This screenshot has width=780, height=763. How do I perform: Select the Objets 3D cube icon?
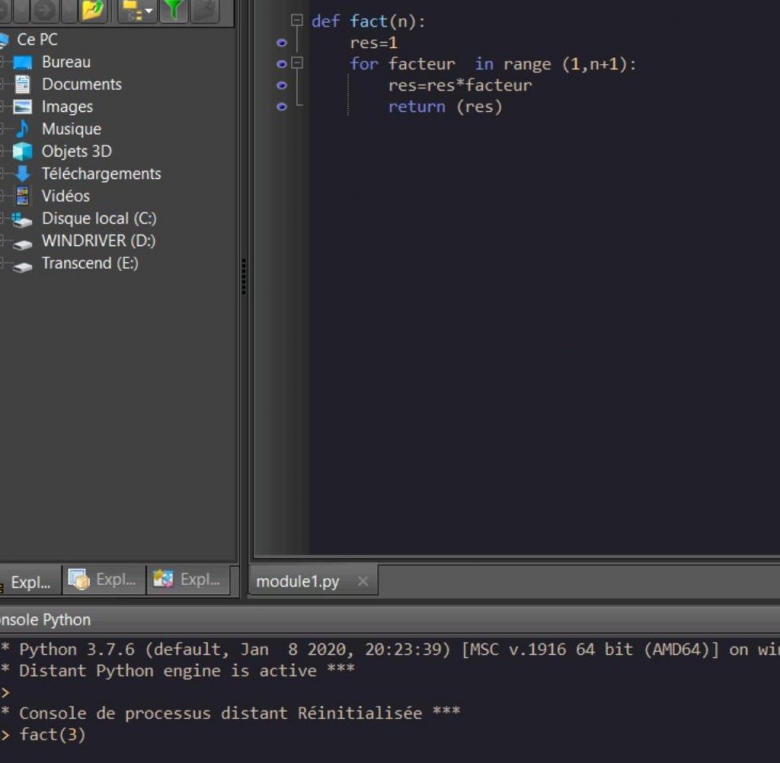22,152
